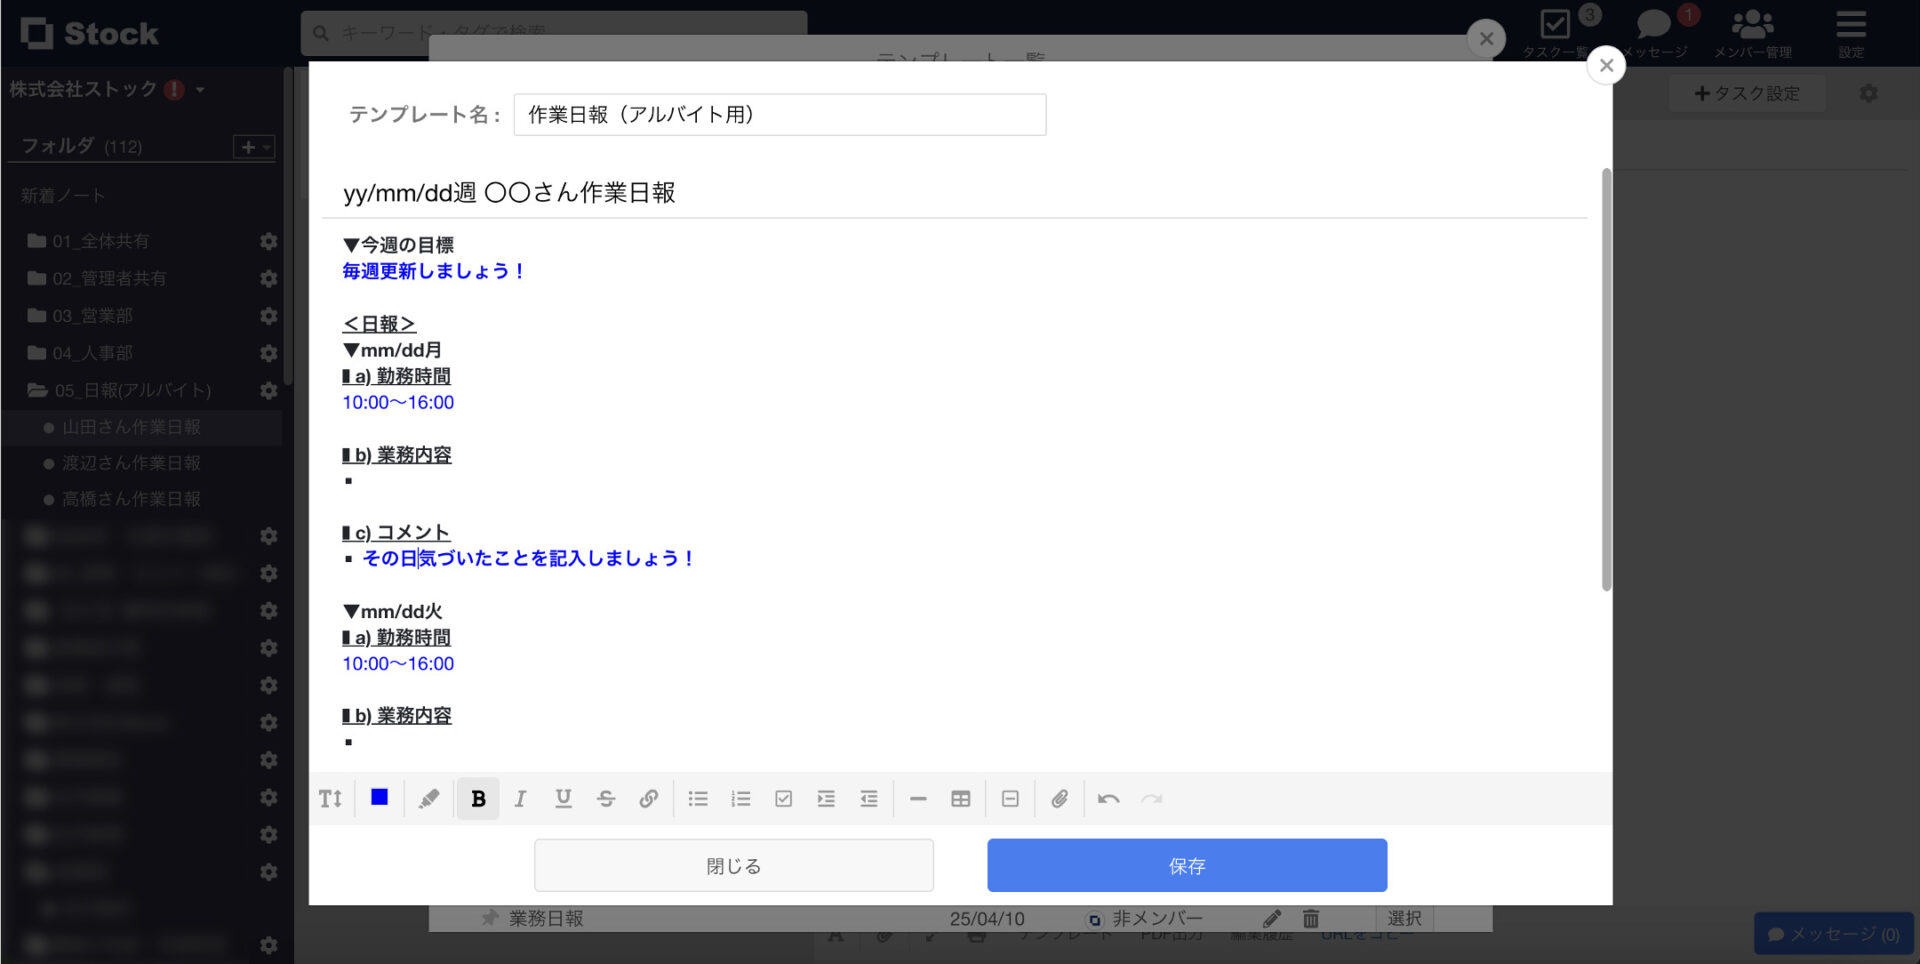Insert a bulleted list

[x=698, y=799]
